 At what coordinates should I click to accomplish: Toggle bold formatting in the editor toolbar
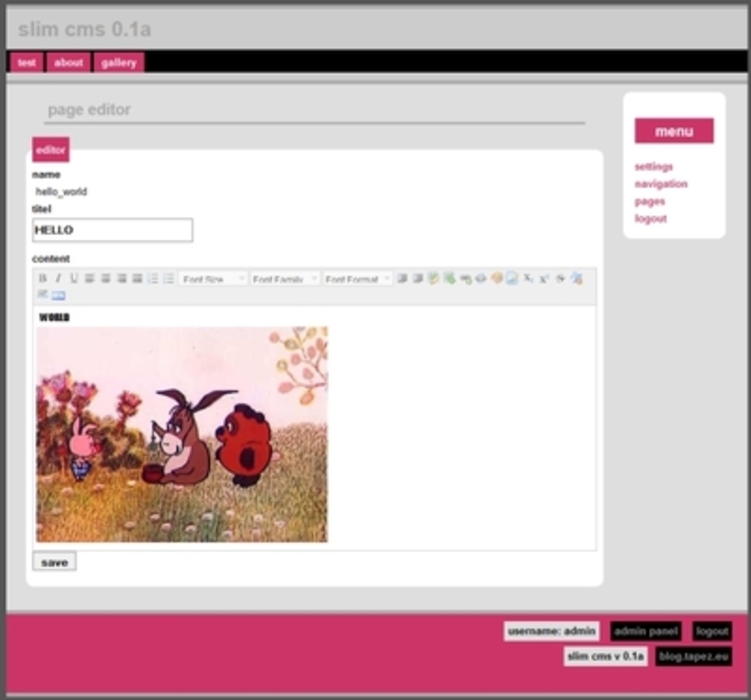coord(43,278)
